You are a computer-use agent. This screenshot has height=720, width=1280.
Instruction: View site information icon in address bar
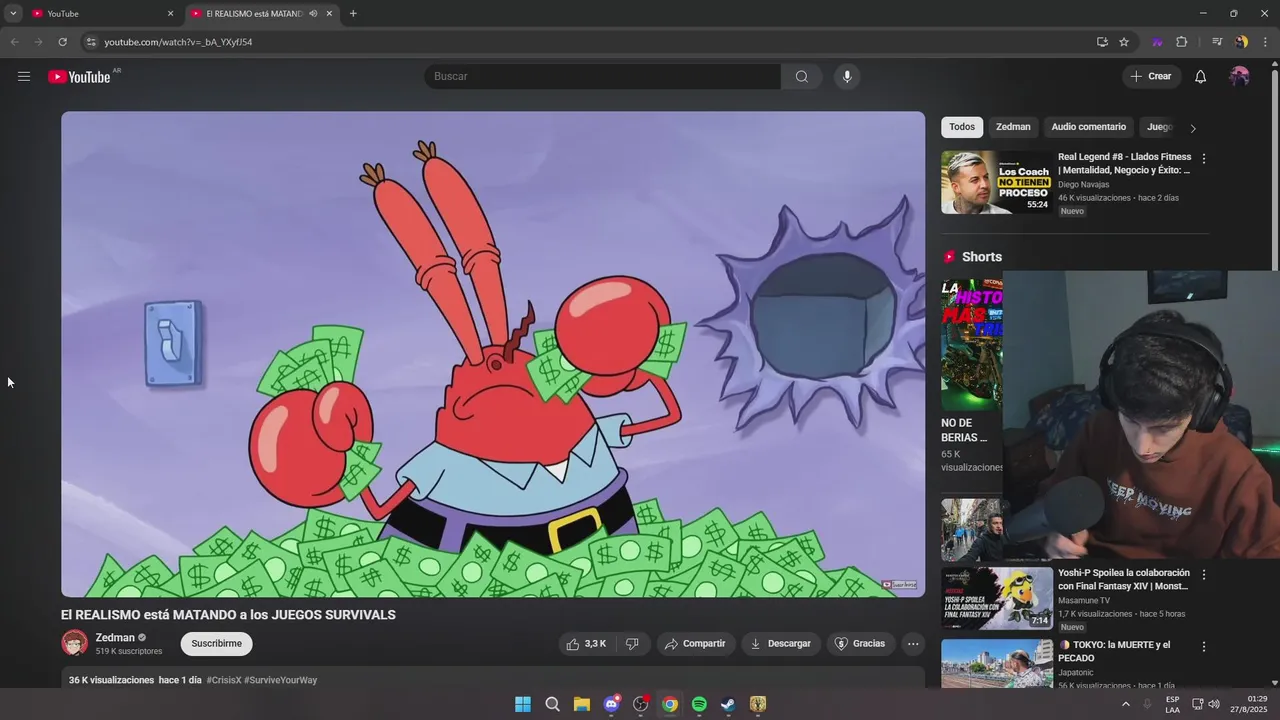[x=91, y=42]
